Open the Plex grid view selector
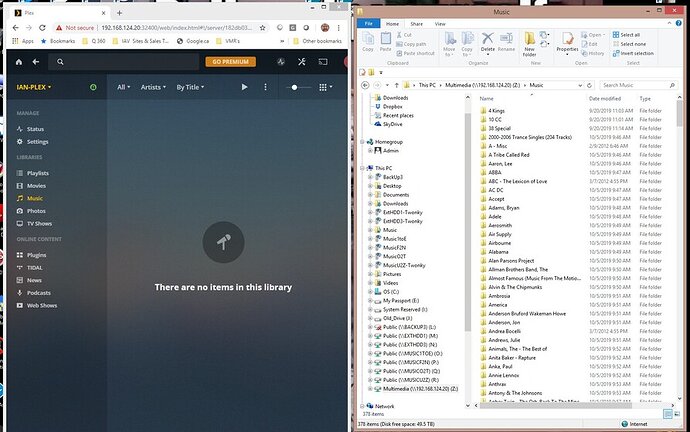 (x=325, y=87)
